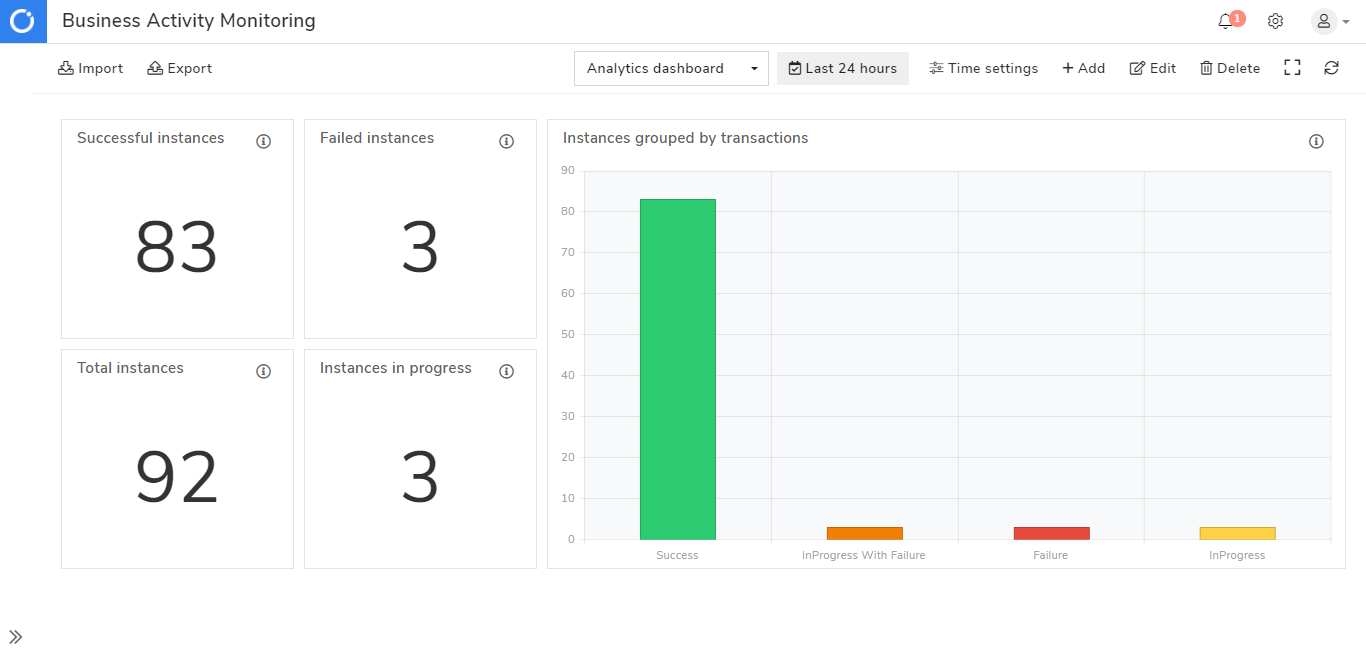Open the user profile dropdown menu
This screenshot has width=1366, height=654.
(1330, 21)
